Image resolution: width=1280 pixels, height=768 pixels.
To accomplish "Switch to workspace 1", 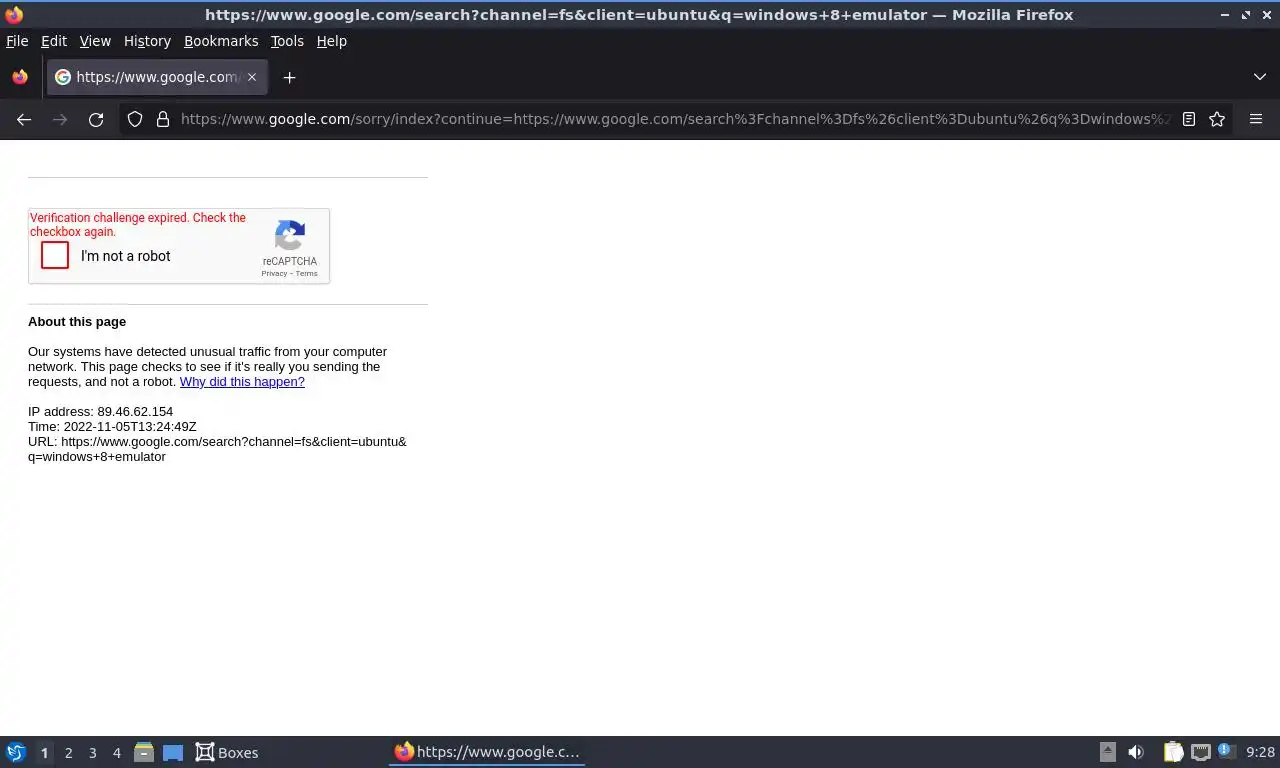I will coord(44,753).
